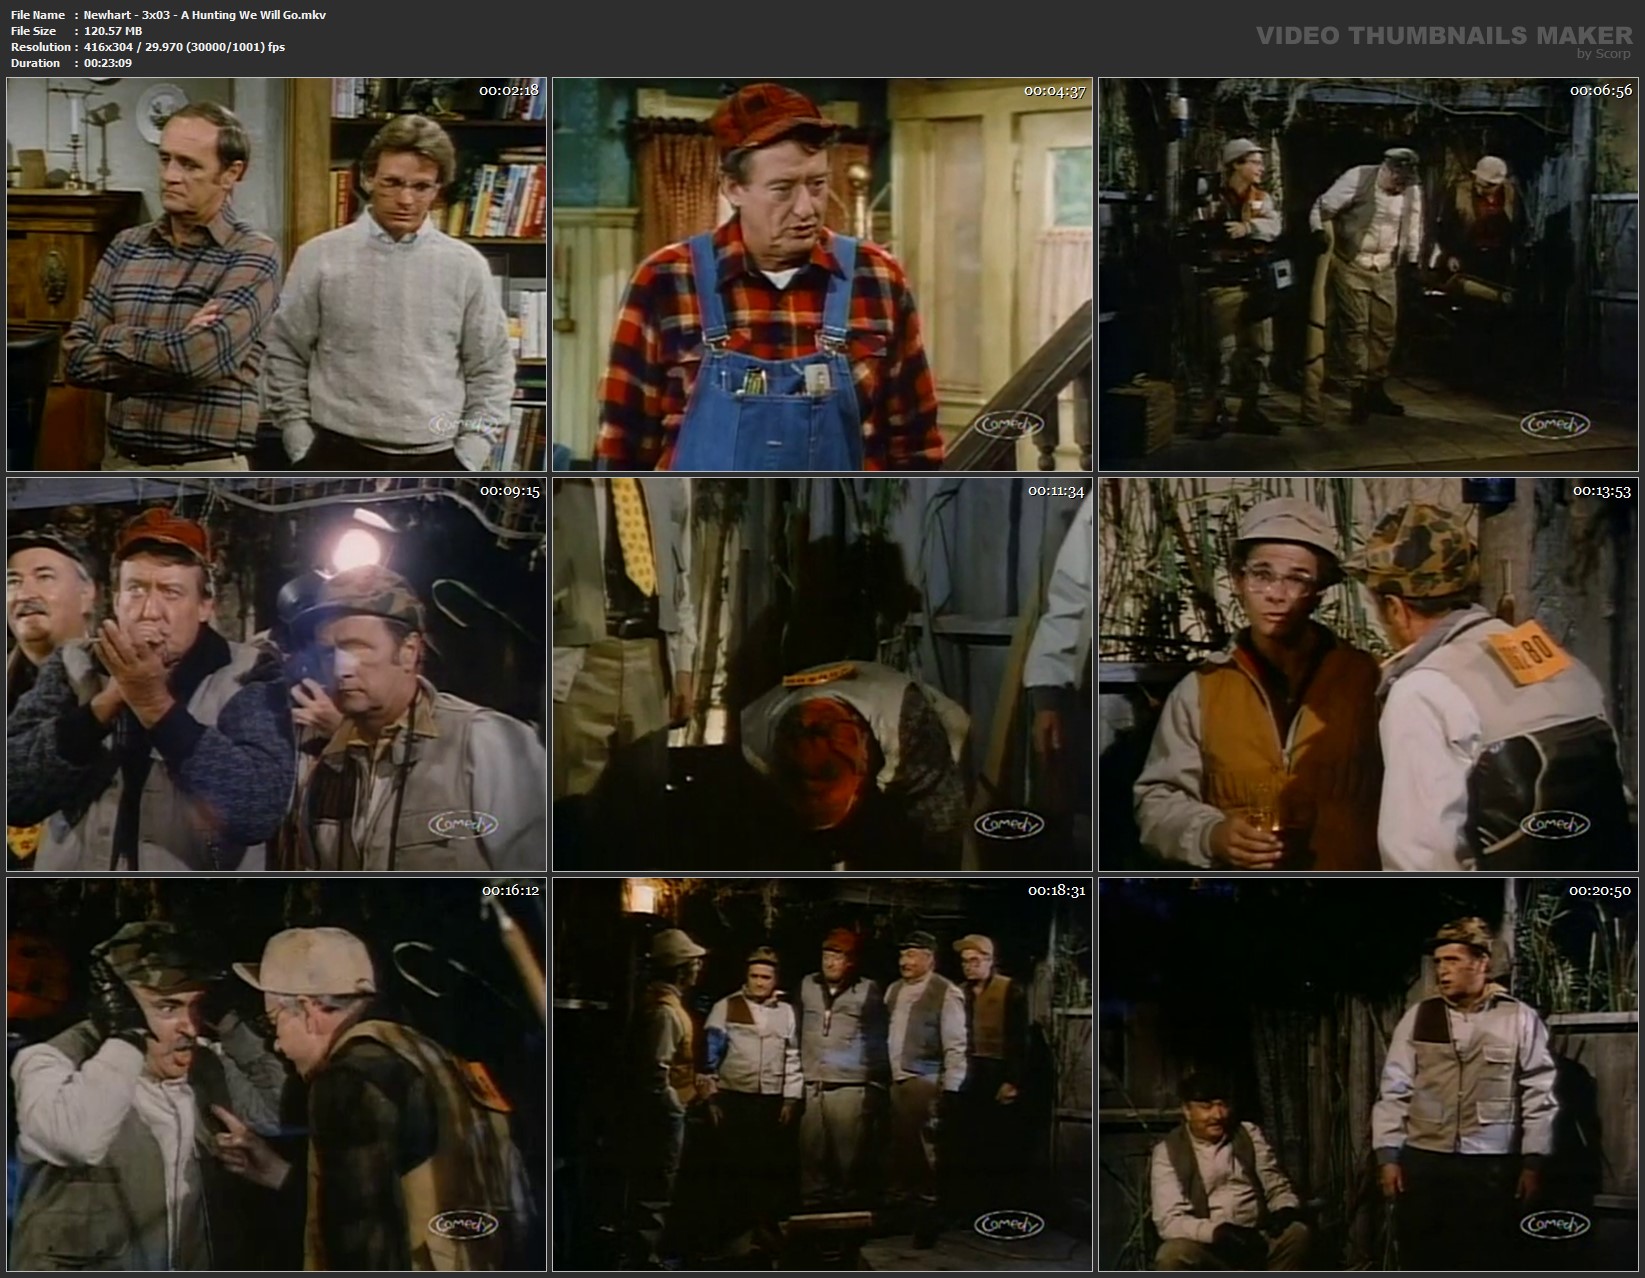Select the file name 'Newhart - 3x03 - A Hunting We Will Go.mkv'
The image size is (1645, 1278).
click(205, 15)
